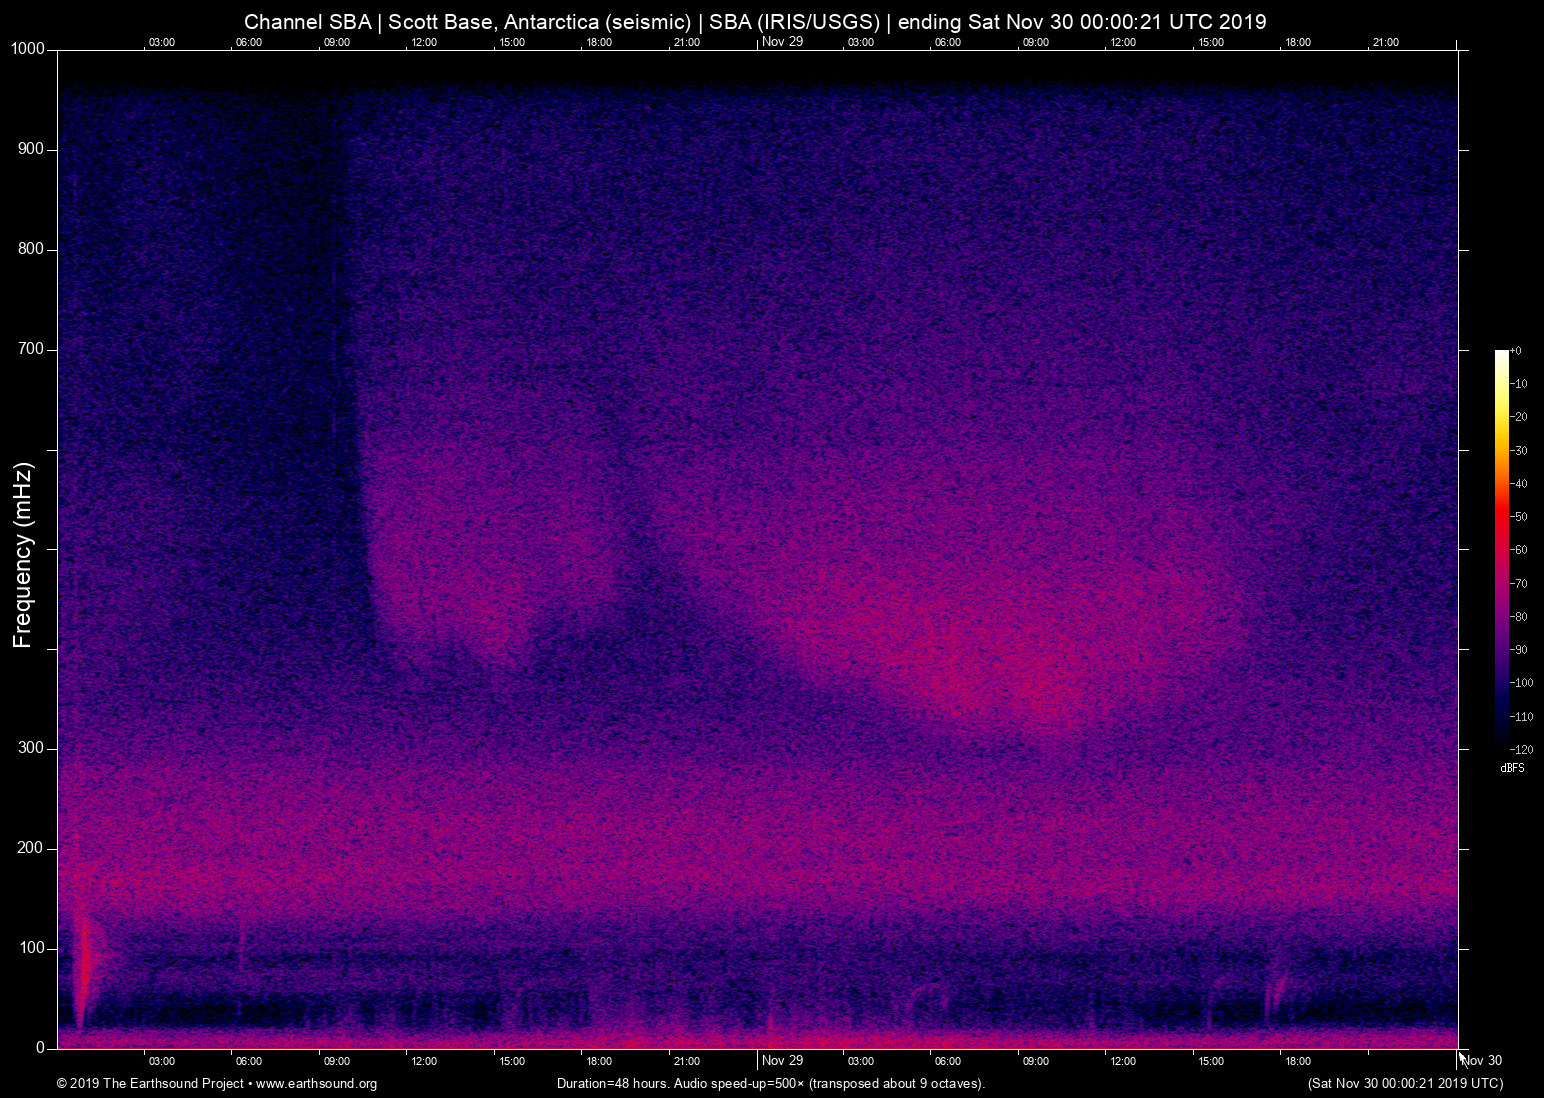This screenshot has width=1544, height=1098.
Task: Click the "Nov 29" date label on bottom axis
Action: (782, 1061)
